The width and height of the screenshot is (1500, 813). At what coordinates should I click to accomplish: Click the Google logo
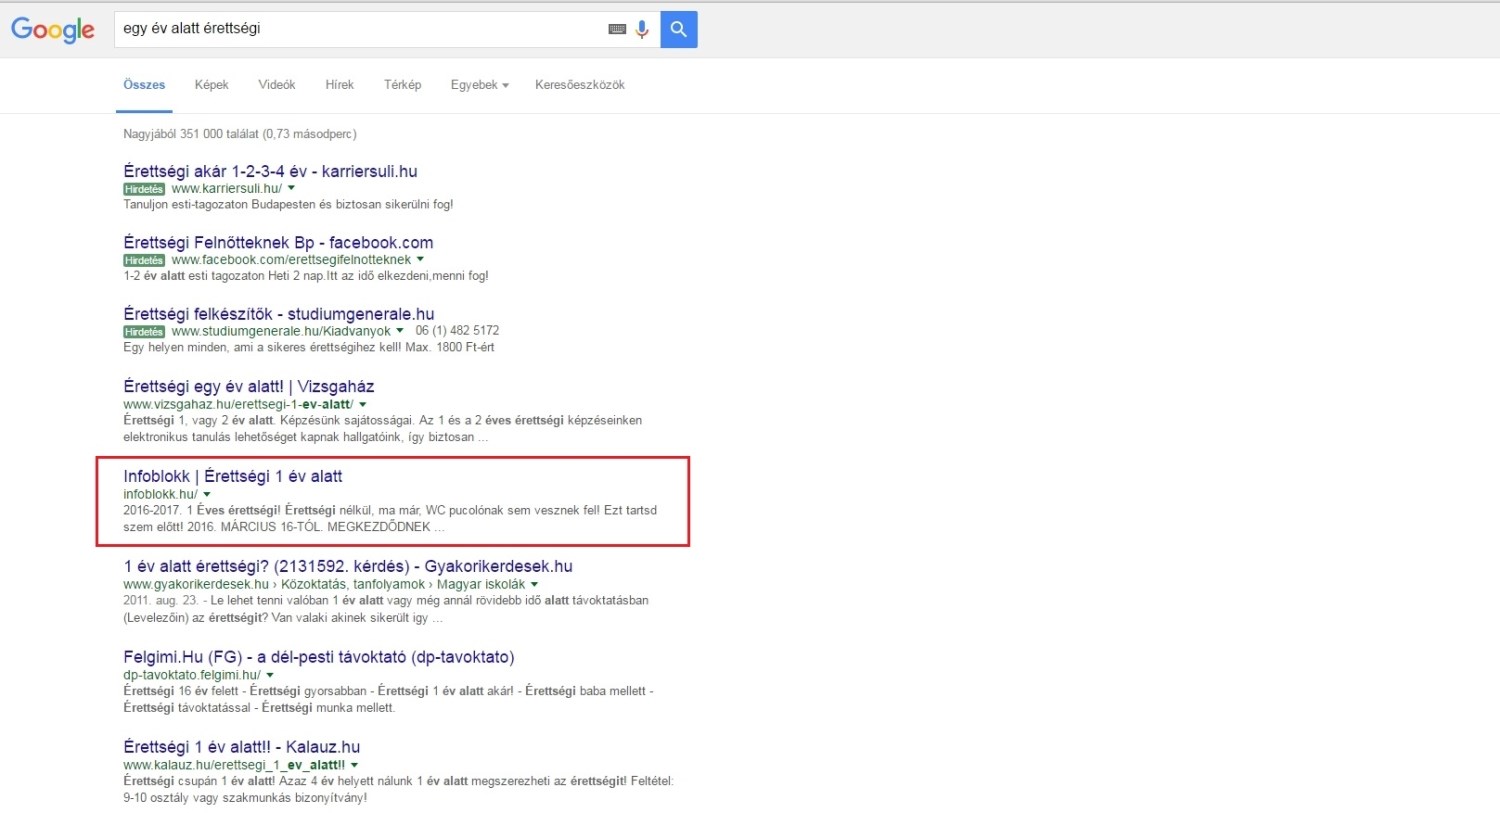(x=53, y=30)
